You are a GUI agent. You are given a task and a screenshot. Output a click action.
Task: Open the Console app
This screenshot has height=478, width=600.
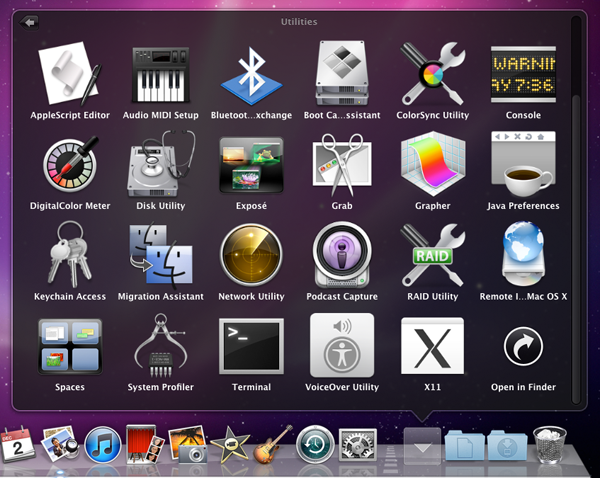(x=523, y=75)
